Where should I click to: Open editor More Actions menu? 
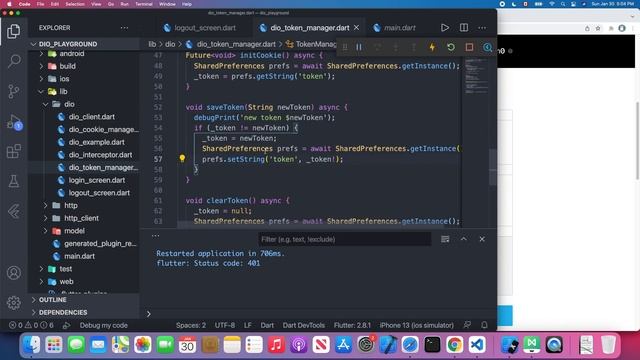(x=482, y=28)
